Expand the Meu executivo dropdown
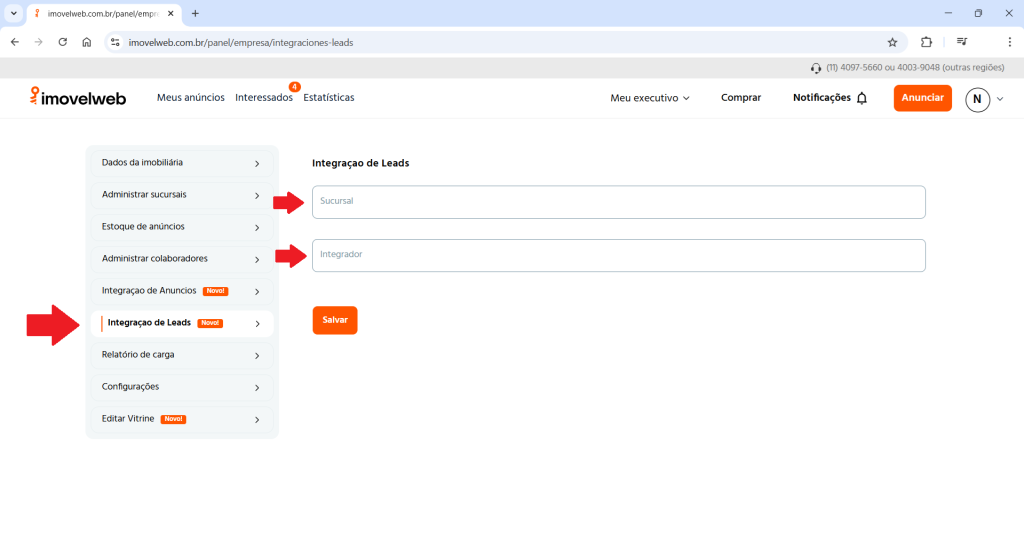Screen dimensions: 1024x541 [x=650, y=98]
